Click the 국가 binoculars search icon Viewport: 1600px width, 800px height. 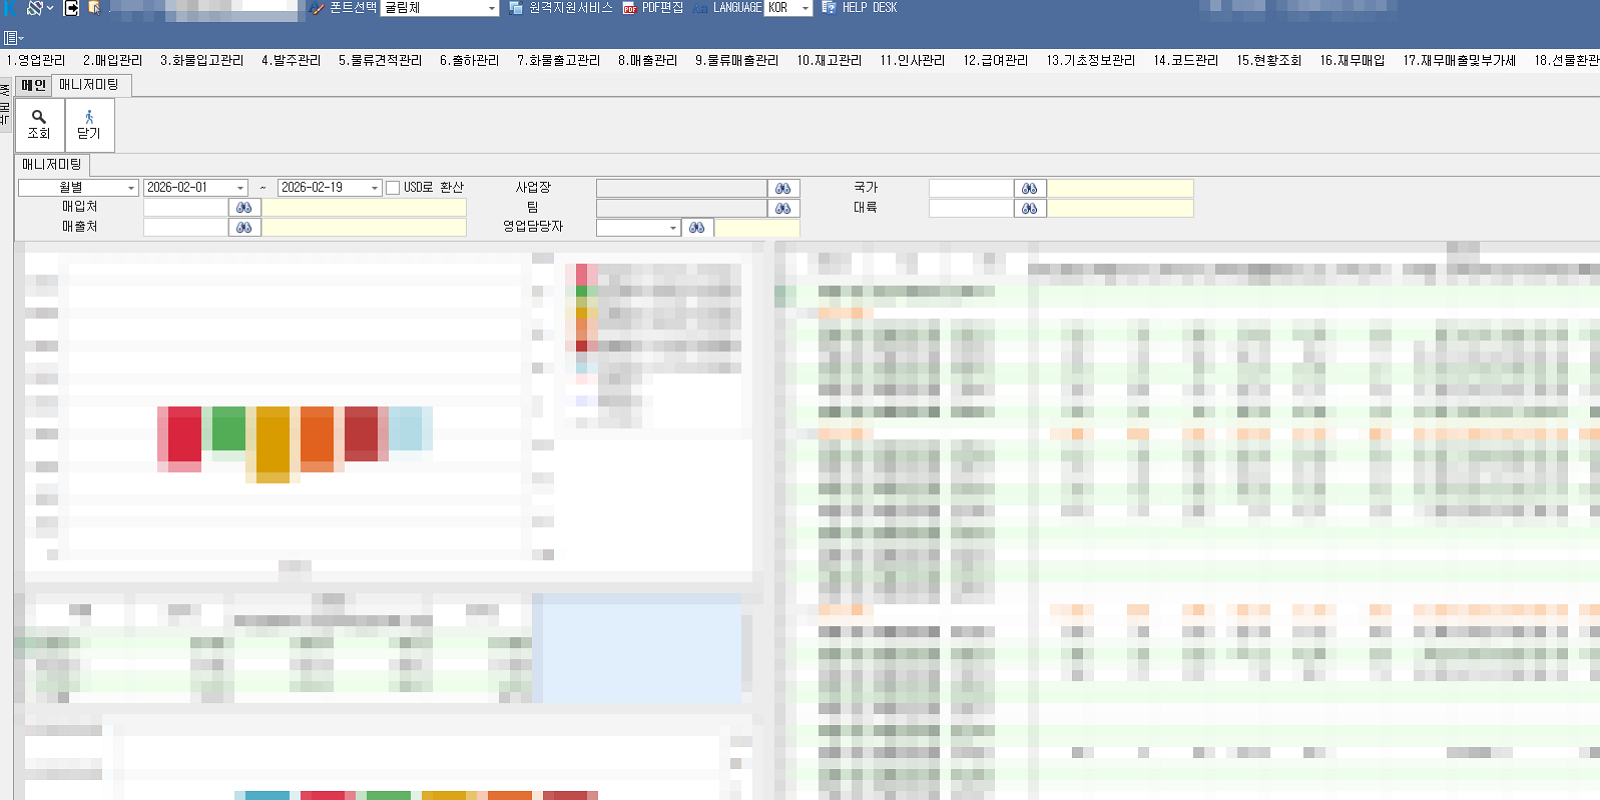[1029, 189]
